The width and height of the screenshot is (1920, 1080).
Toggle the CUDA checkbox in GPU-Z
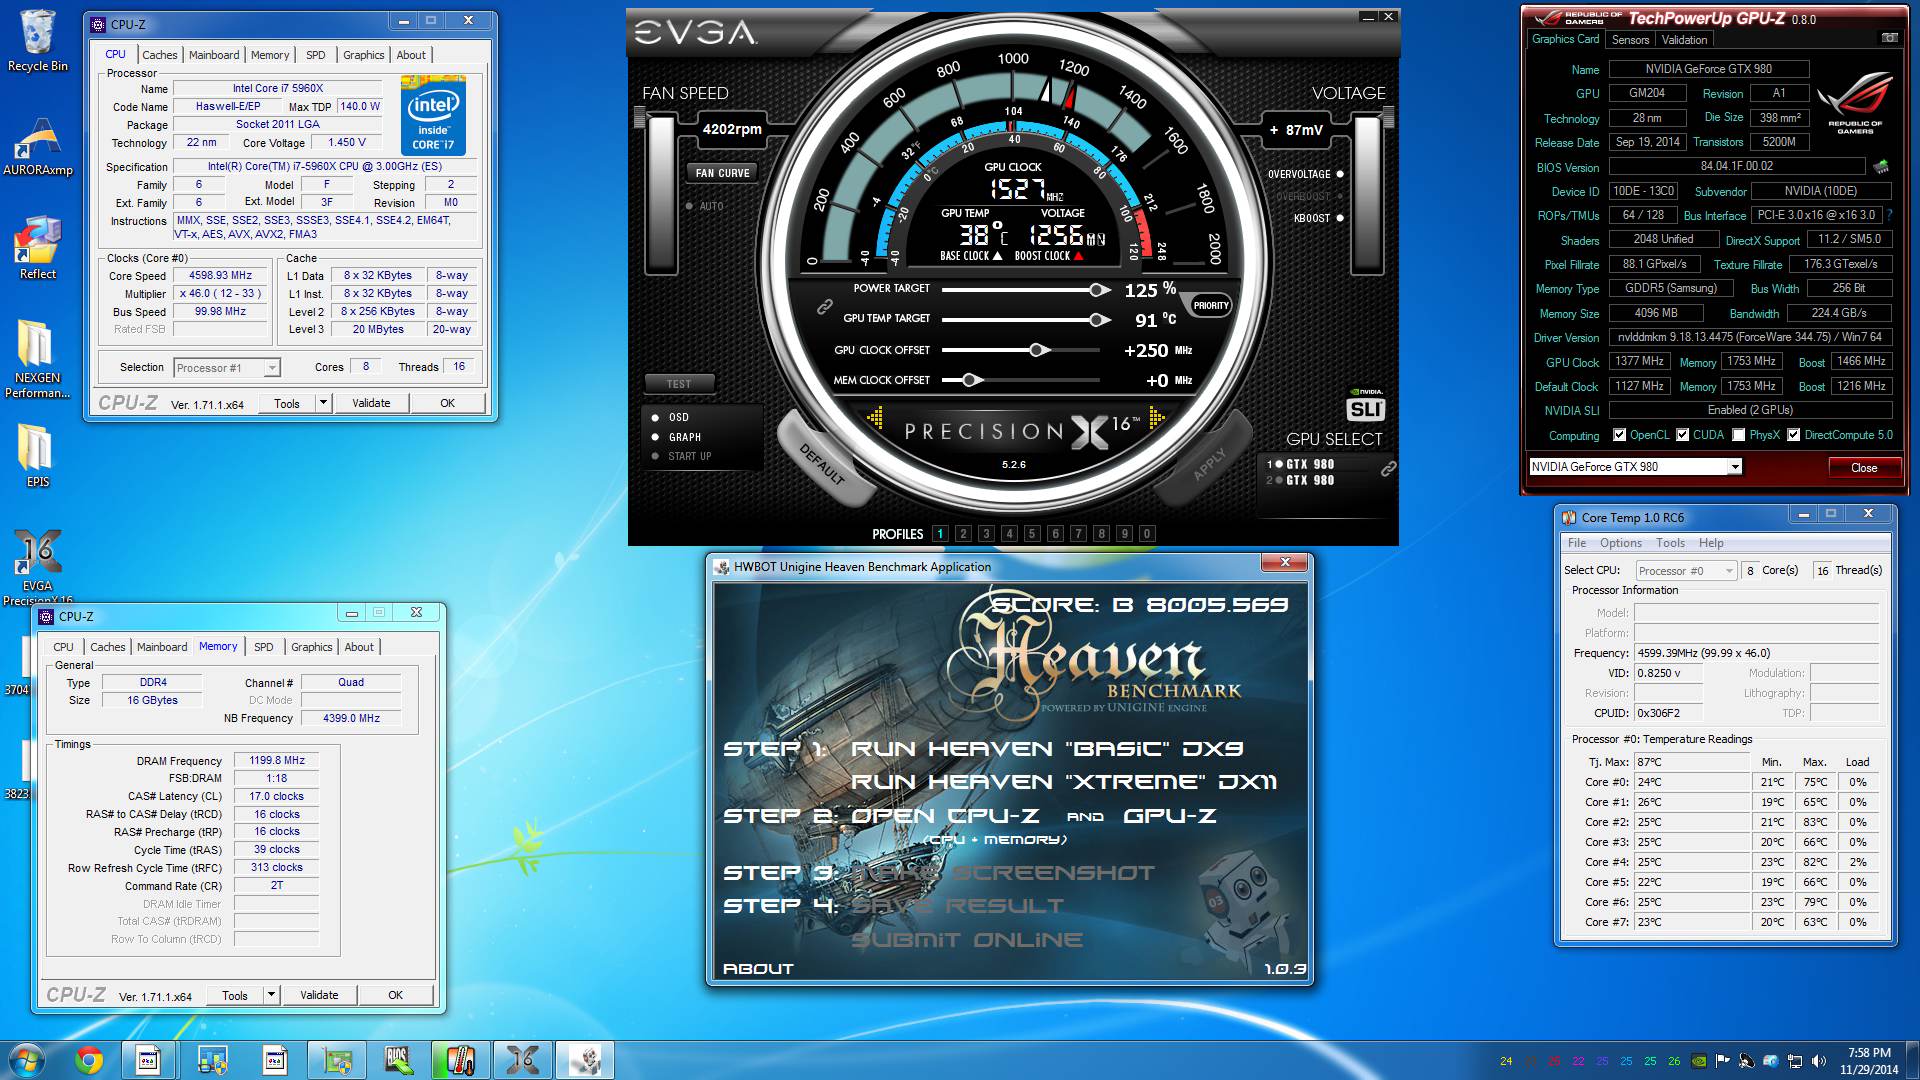[x=1683, y=435]
